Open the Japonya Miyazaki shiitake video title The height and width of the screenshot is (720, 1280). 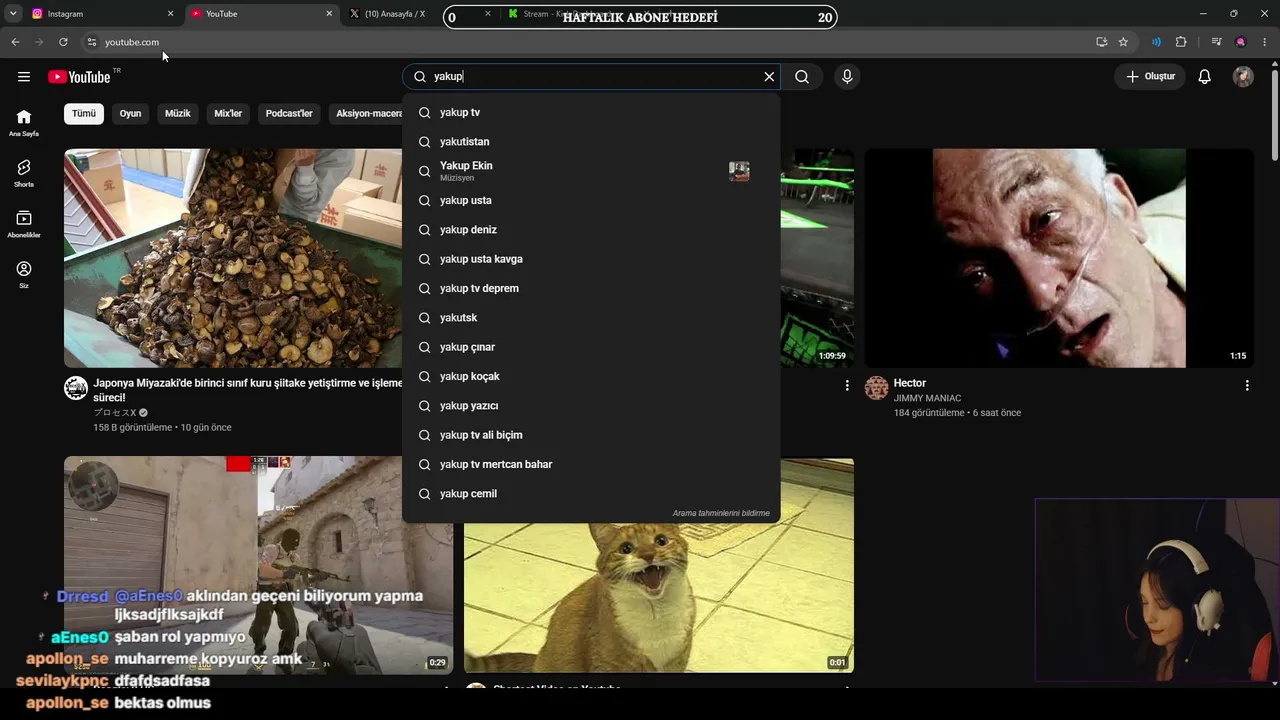pyautogui.click(x=248, y=390)
